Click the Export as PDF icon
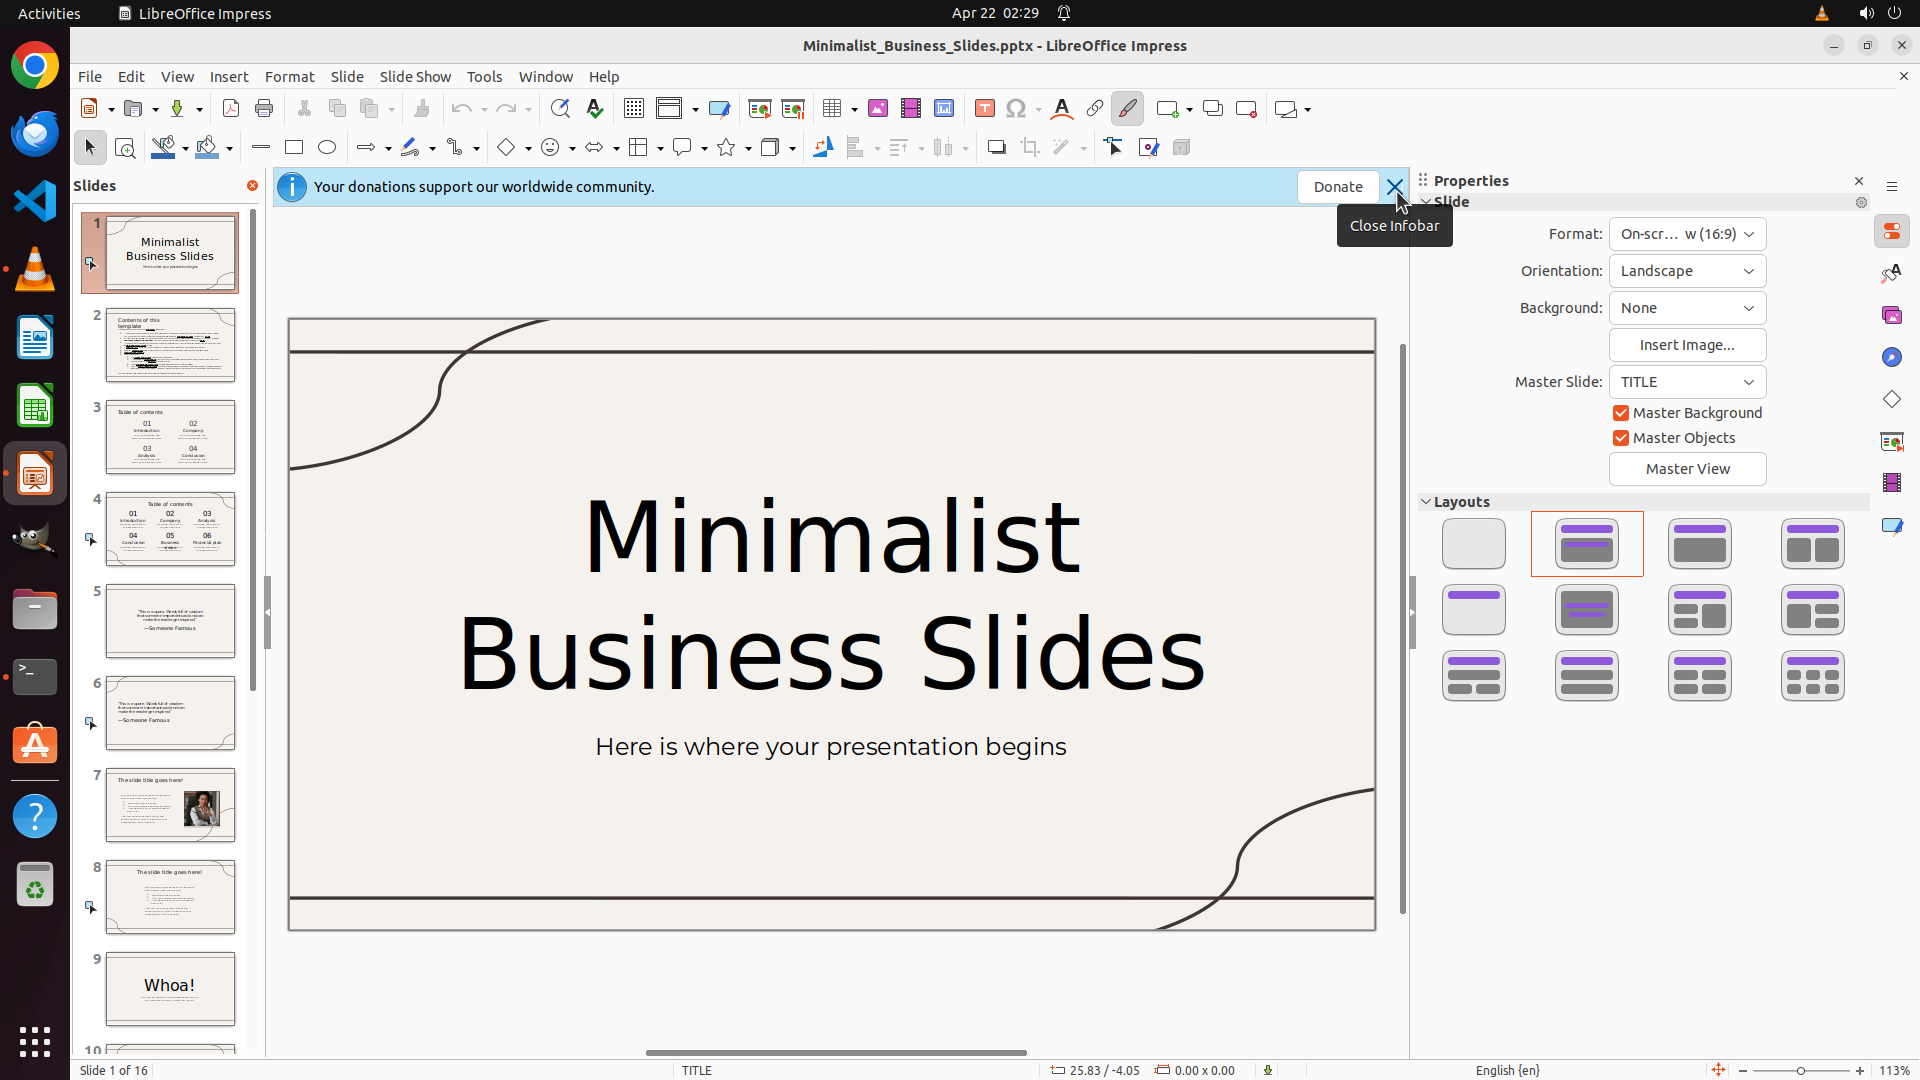Screen dimensions: 1920x1080 231,109
